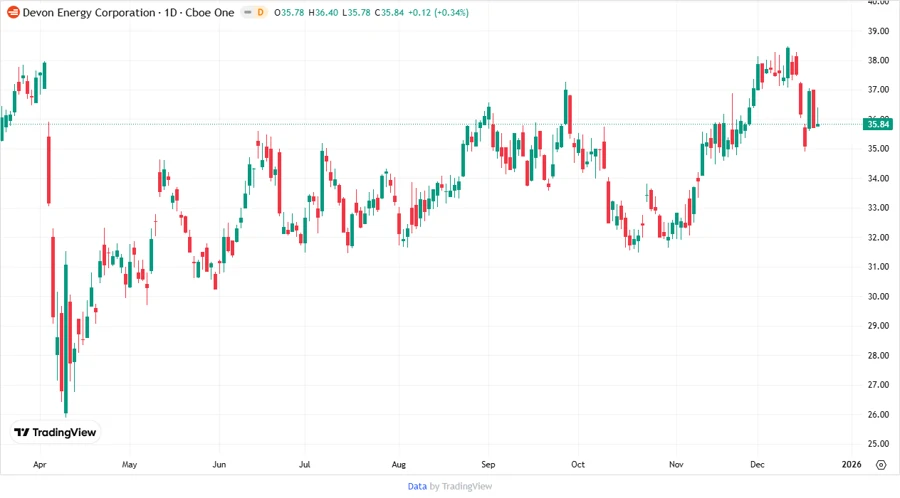Click the 32.00 price axis label

[x=878, y=238]
